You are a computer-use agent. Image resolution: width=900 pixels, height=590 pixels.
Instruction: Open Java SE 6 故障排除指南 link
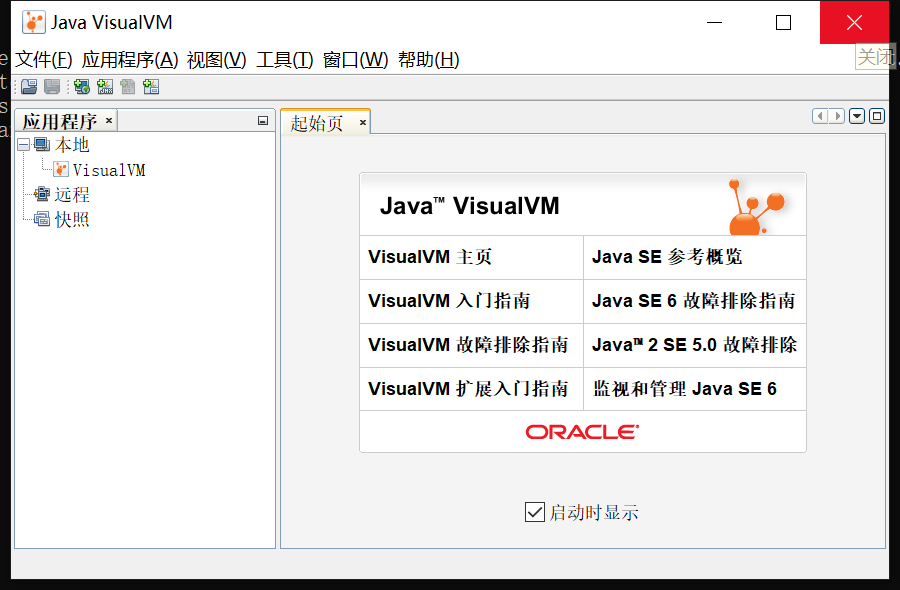coord(693,301)
